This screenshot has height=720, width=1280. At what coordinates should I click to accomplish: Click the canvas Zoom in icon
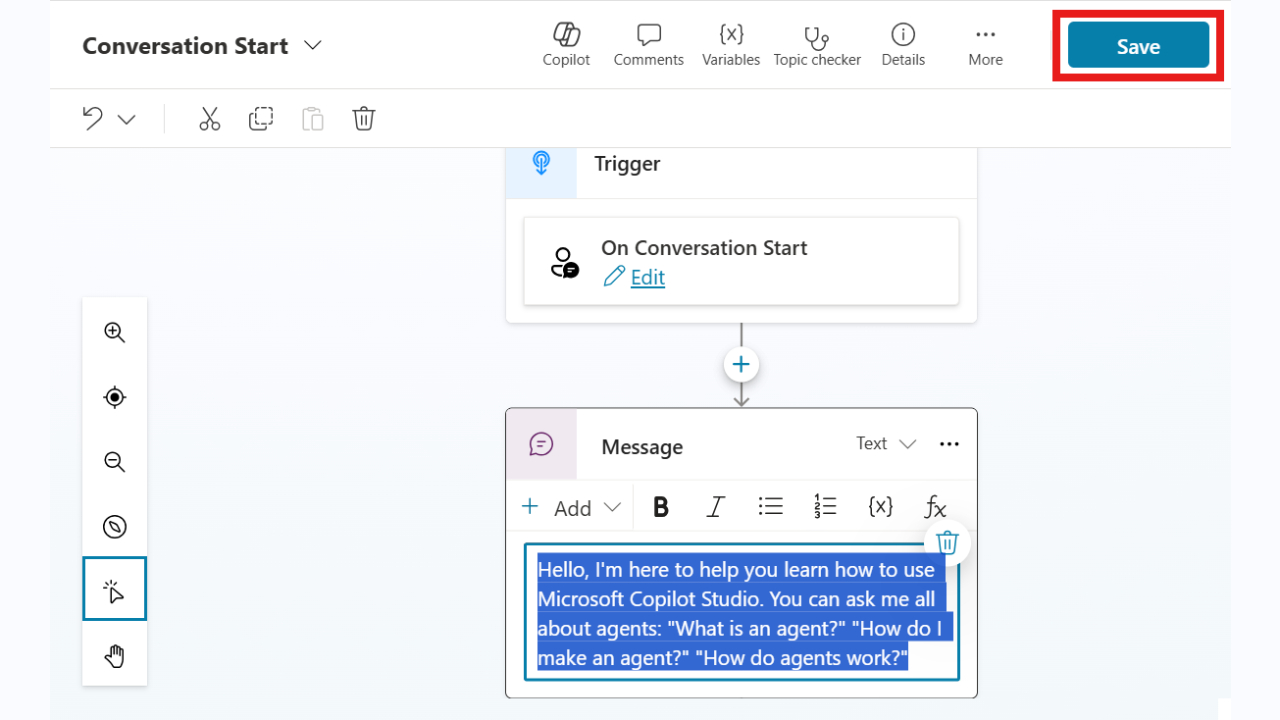pos(115,333)
